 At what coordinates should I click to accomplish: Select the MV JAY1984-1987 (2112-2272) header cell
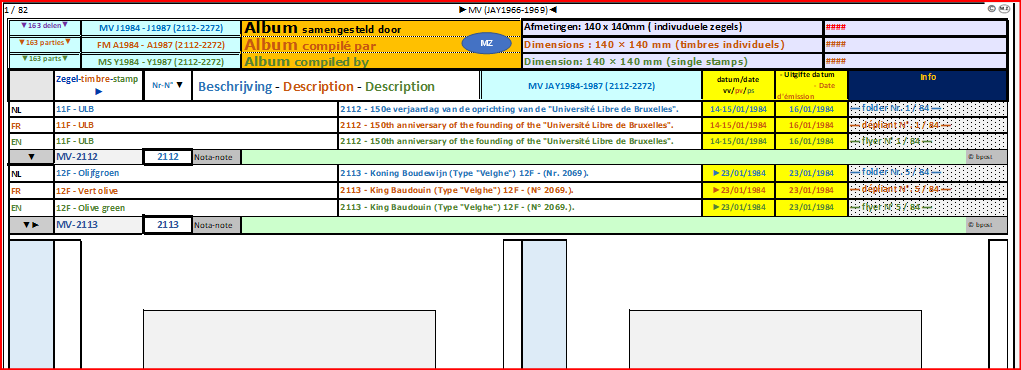(591, 85)
